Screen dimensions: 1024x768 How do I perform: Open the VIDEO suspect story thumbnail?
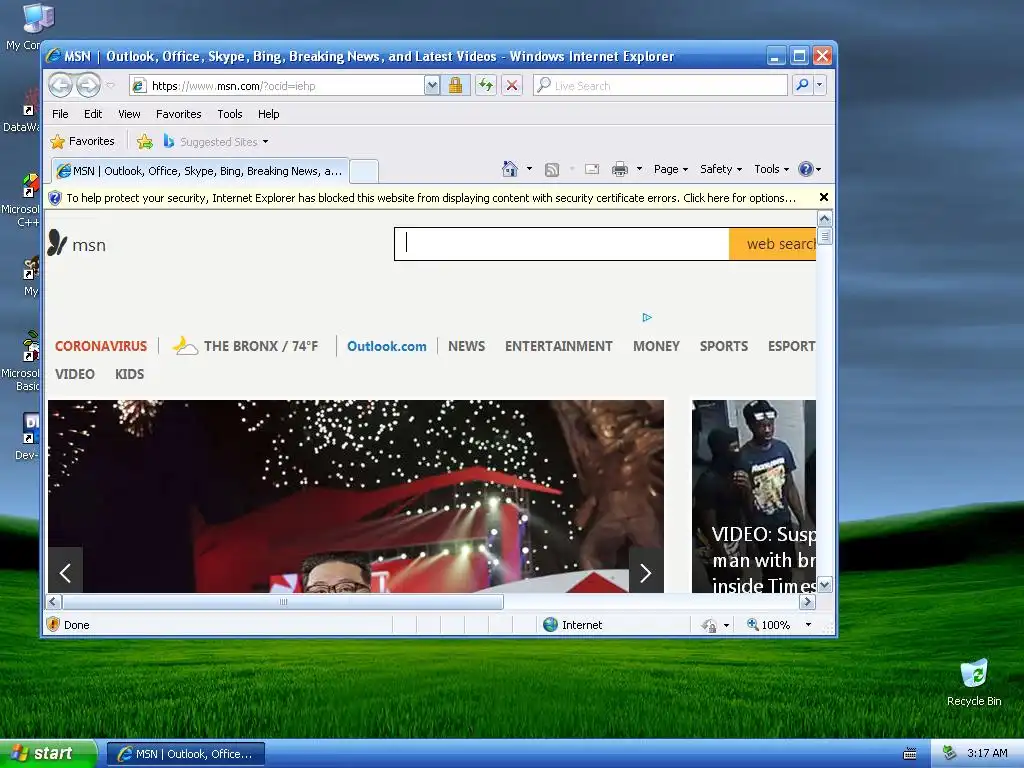754,496
